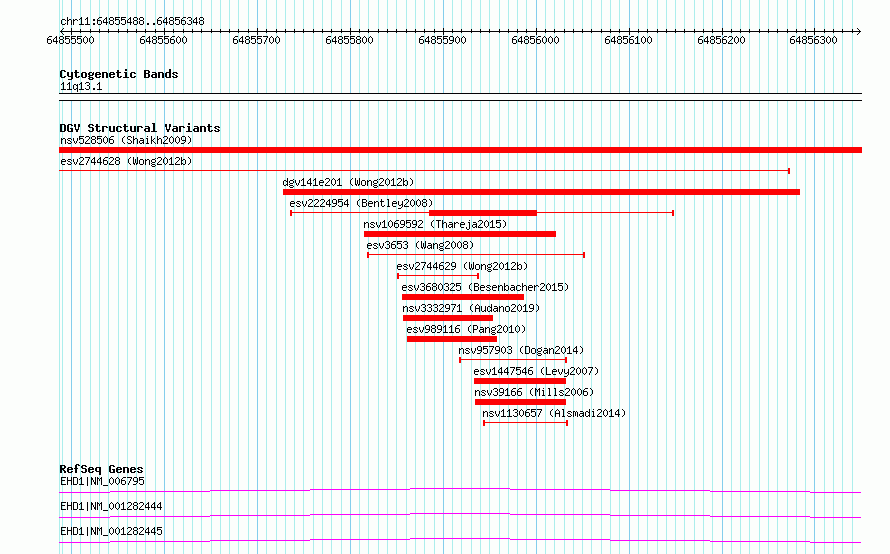The height and width of the screenshot is (554, 890).
Task: Click the nsv3332971 red bar
Action: pyautogui.click(x=448, y=318)
